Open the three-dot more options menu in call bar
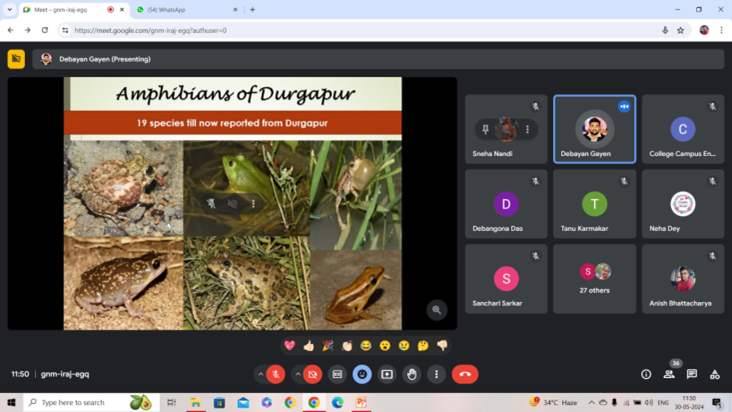The image size is (732, 412). tap(436, 374)
